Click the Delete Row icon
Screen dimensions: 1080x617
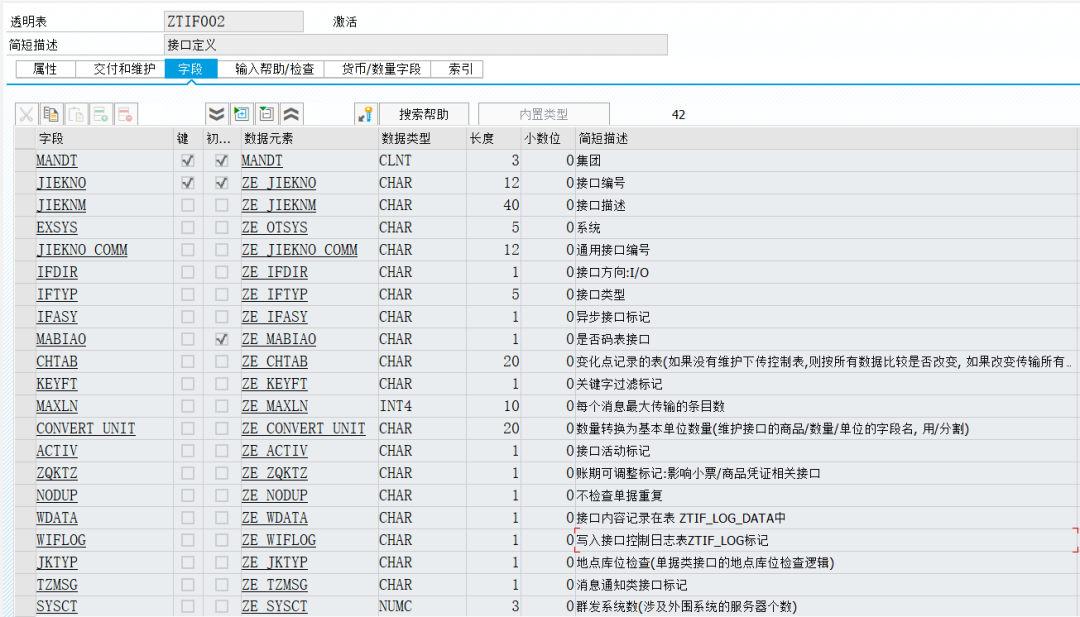point(125,114)
